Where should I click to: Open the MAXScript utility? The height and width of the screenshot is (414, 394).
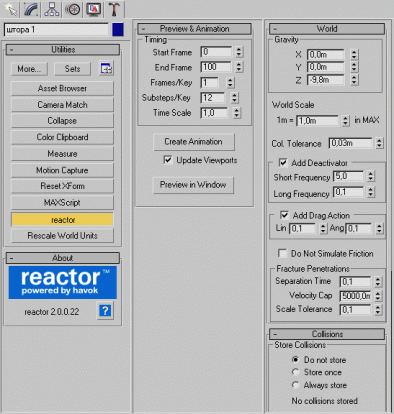[x=62, y=202]
